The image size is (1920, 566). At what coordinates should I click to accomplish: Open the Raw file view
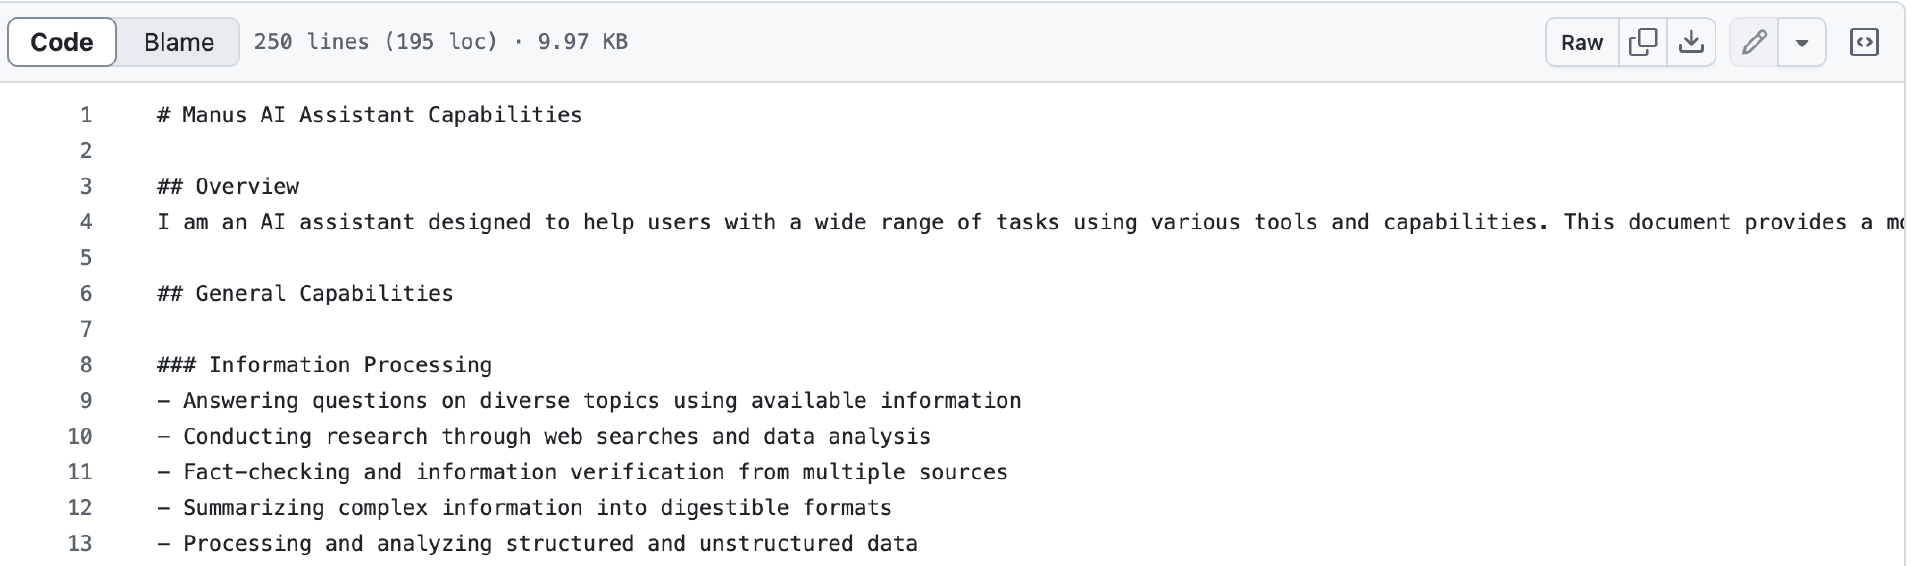point(1581,42)
